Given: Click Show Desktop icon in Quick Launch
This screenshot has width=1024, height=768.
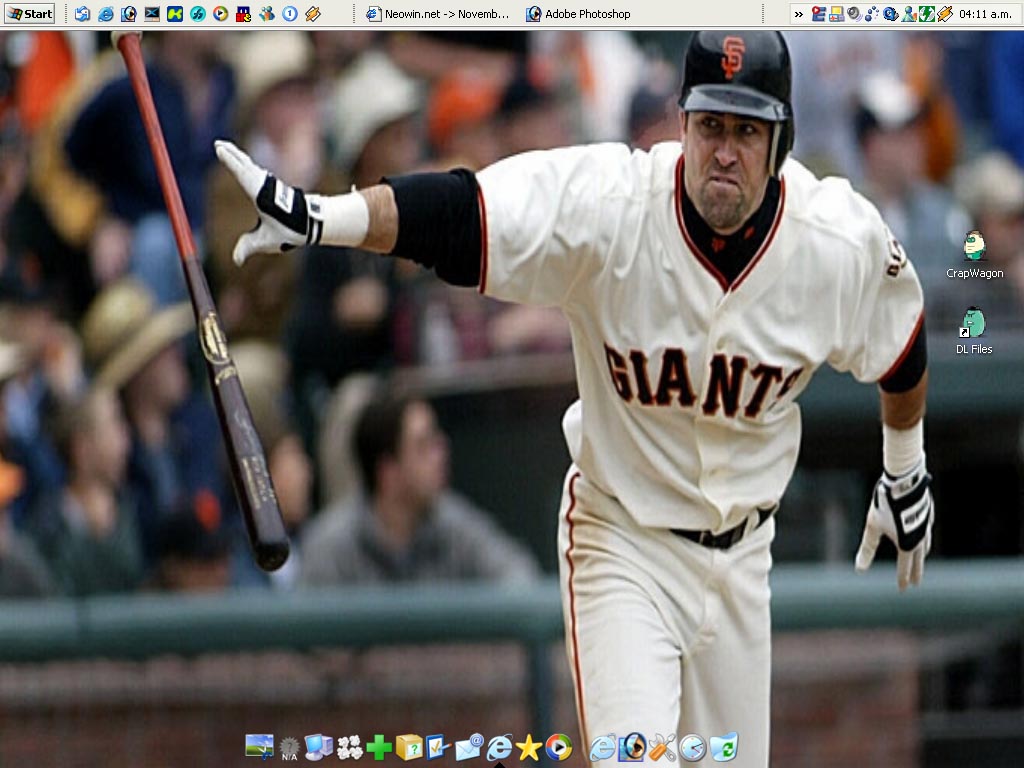Looking at the screenshot, I should [x=82, y=14].
